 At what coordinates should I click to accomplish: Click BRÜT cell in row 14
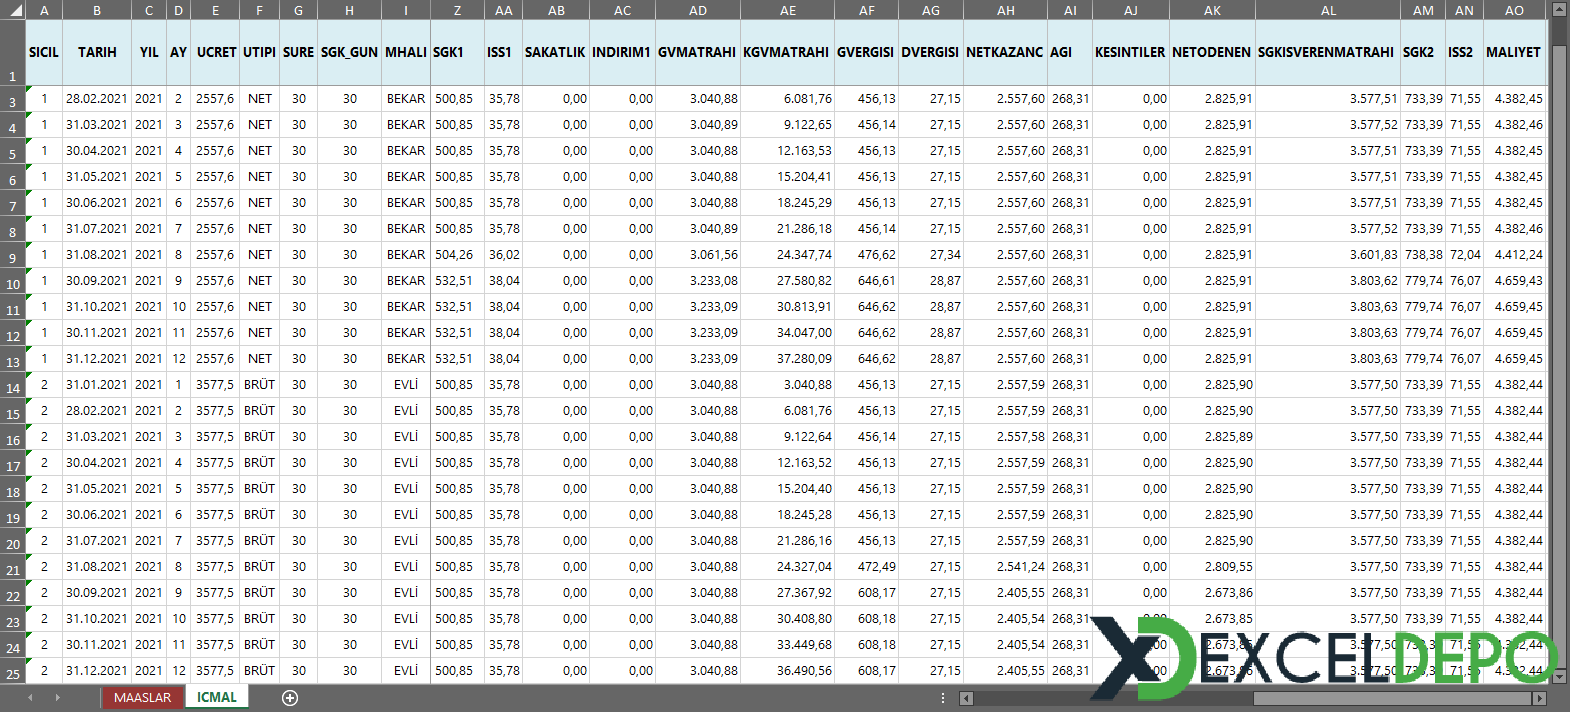point(260,385)
